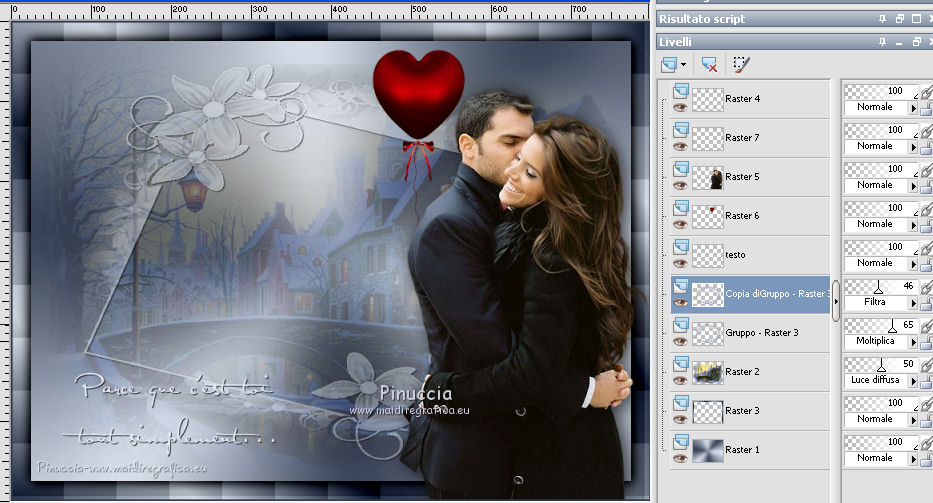Select the Raster 7 layer name
Screen dimensions: 933x503
point(742,138)
